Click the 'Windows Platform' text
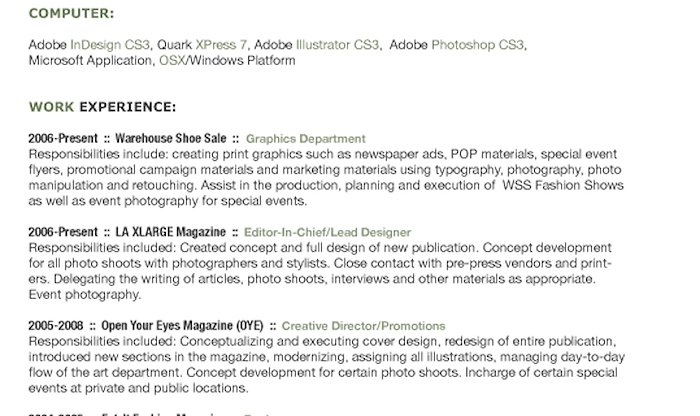Viewport: 700px width, 416px height. pyautogui.click(x=242, y=60)
